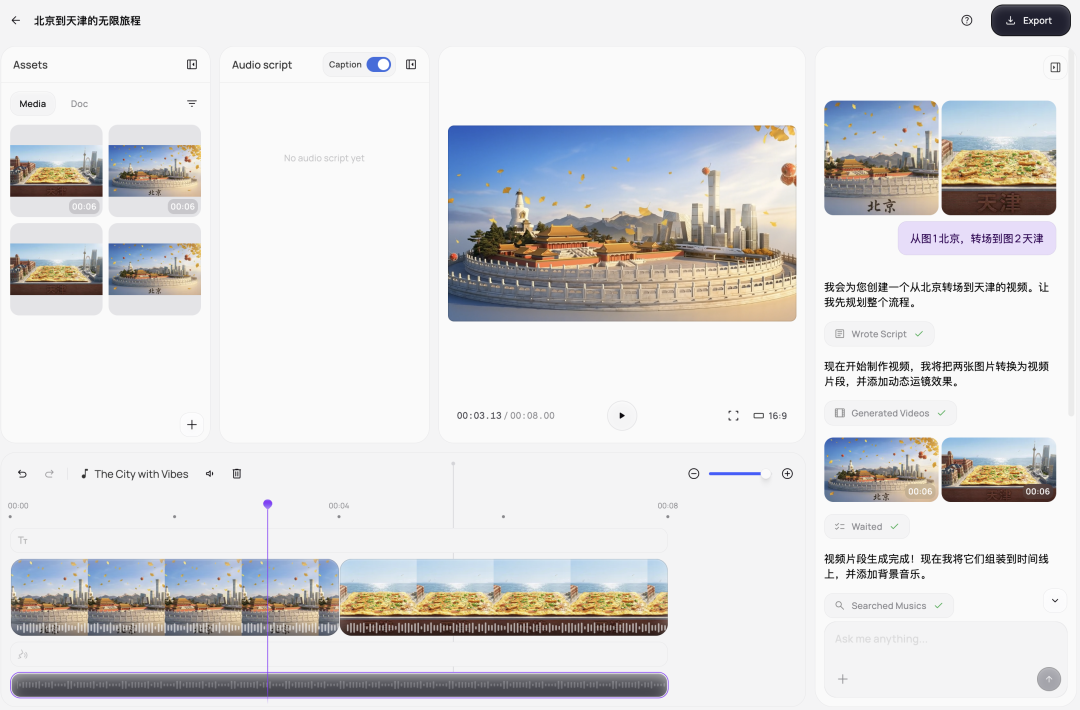Image resolution: width=1080 pixels, height=710 pixels.
Task: Expand the Generated Videos step
Action: tap(891, 413)
